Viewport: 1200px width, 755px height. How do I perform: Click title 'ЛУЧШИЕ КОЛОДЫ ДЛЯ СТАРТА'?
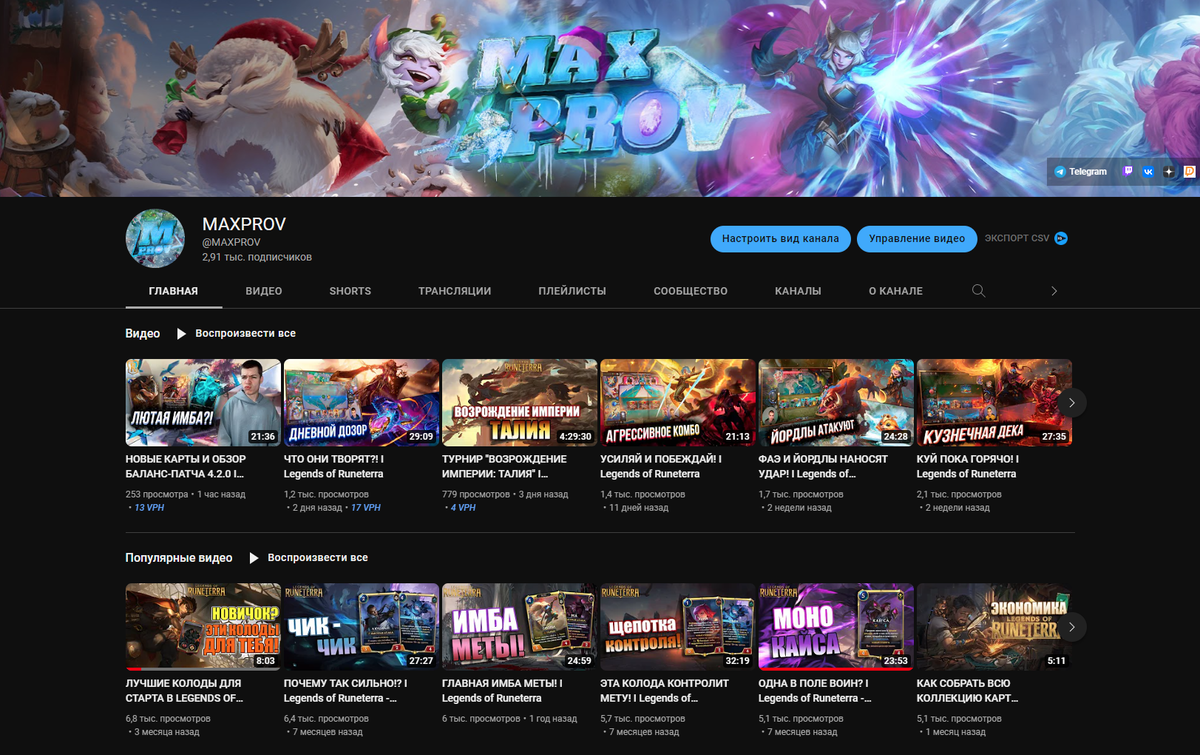pyautogui.click(x=185, y=691)
